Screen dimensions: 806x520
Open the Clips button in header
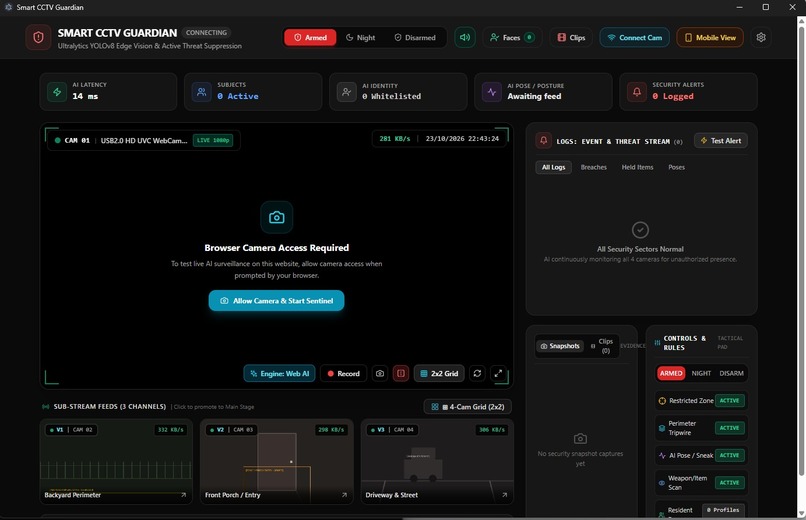pos(571,38)
